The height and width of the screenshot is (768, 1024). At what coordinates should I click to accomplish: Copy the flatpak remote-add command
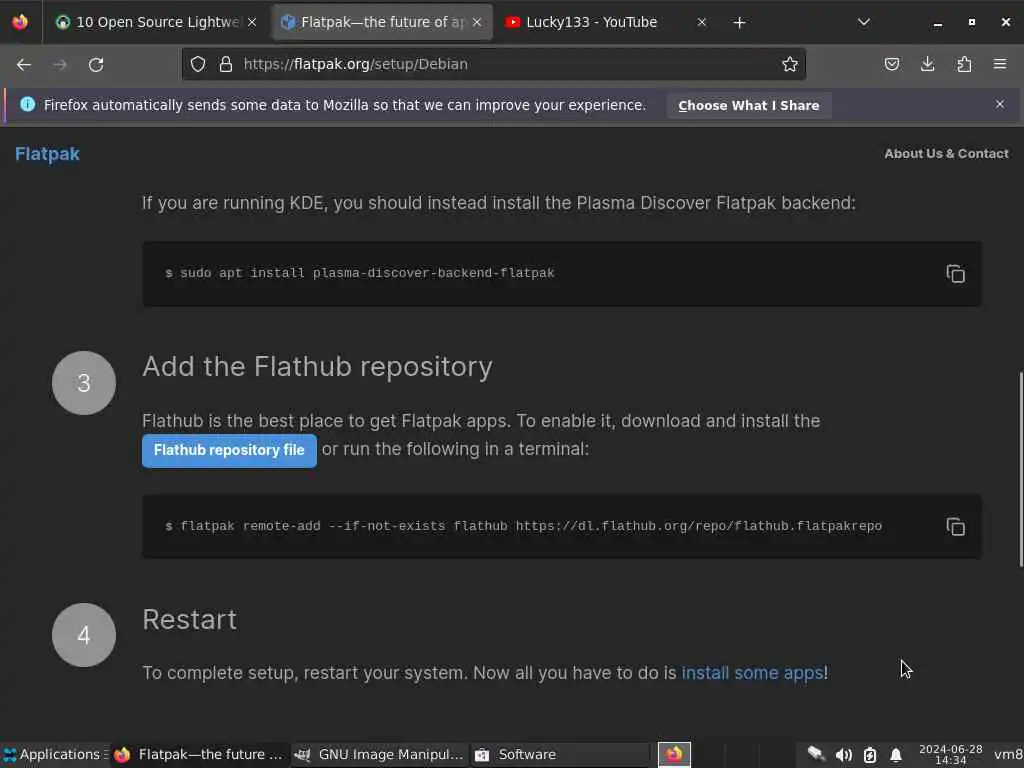955,526
